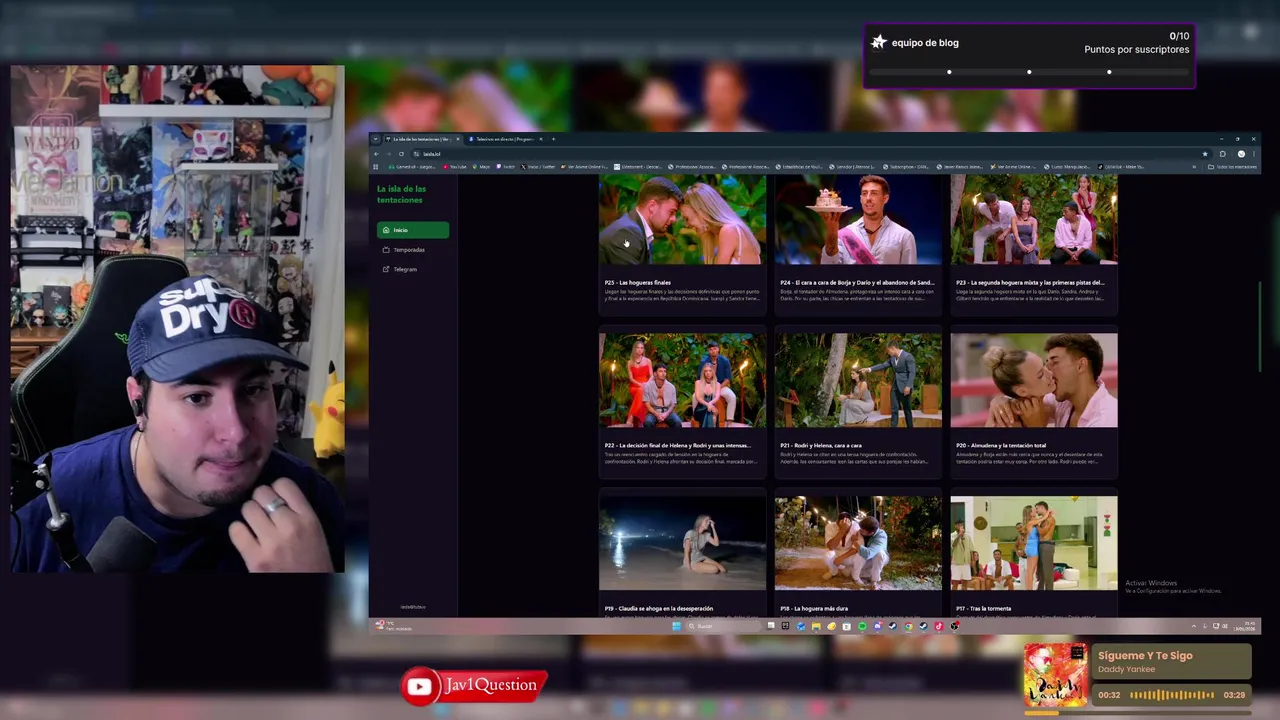Open the tab search dropdown arrow
1280x720 pixels.
click(375, 139)
